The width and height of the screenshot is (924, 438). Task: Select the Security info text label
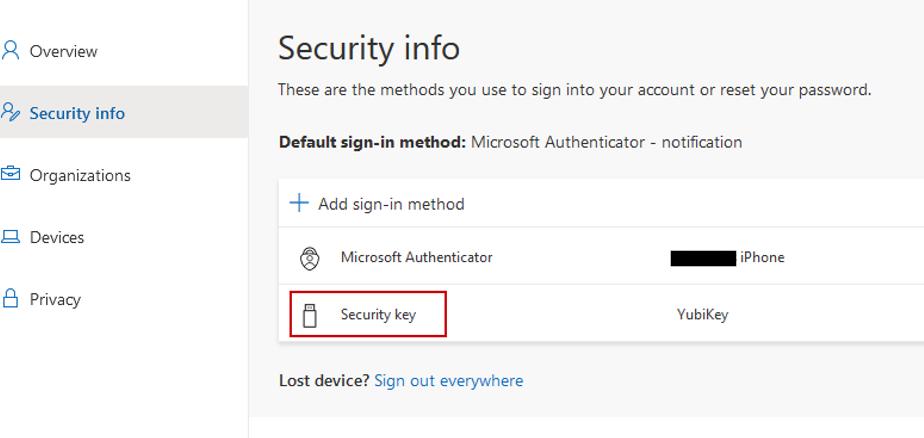point(77,113)
